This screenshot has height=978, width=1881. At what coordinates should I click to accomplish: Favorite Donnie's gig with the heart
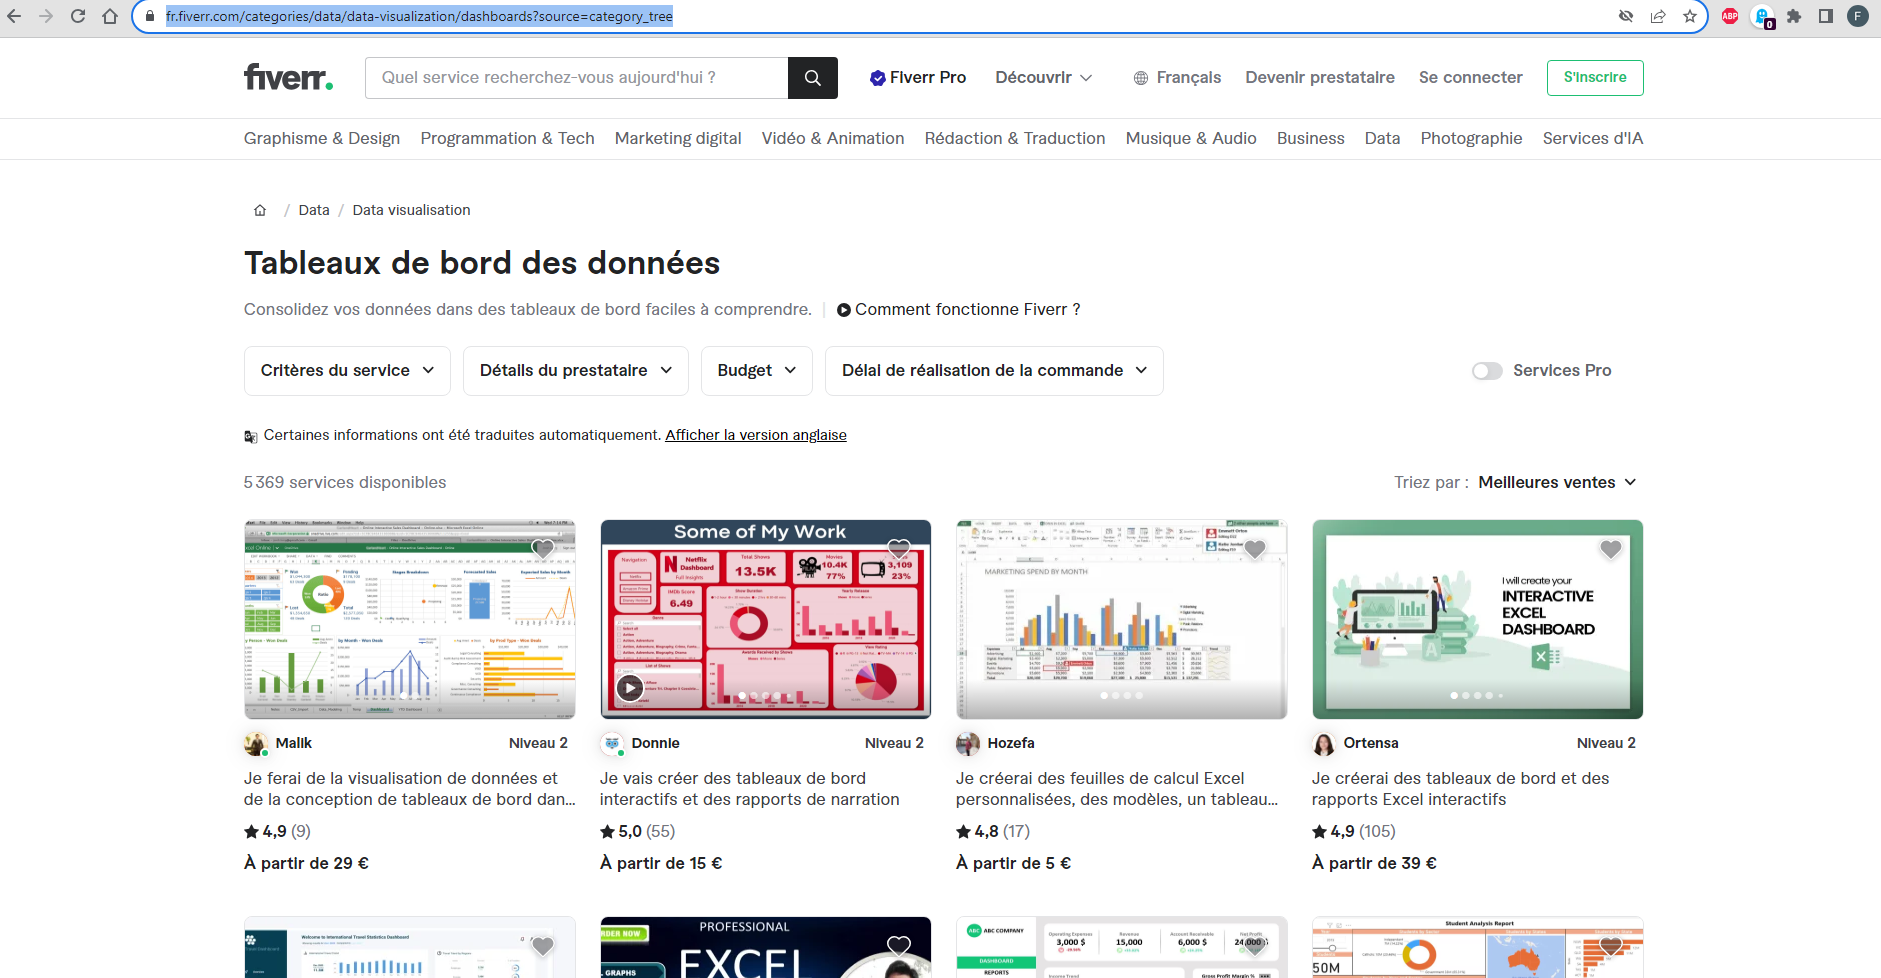tap(899, 548)
